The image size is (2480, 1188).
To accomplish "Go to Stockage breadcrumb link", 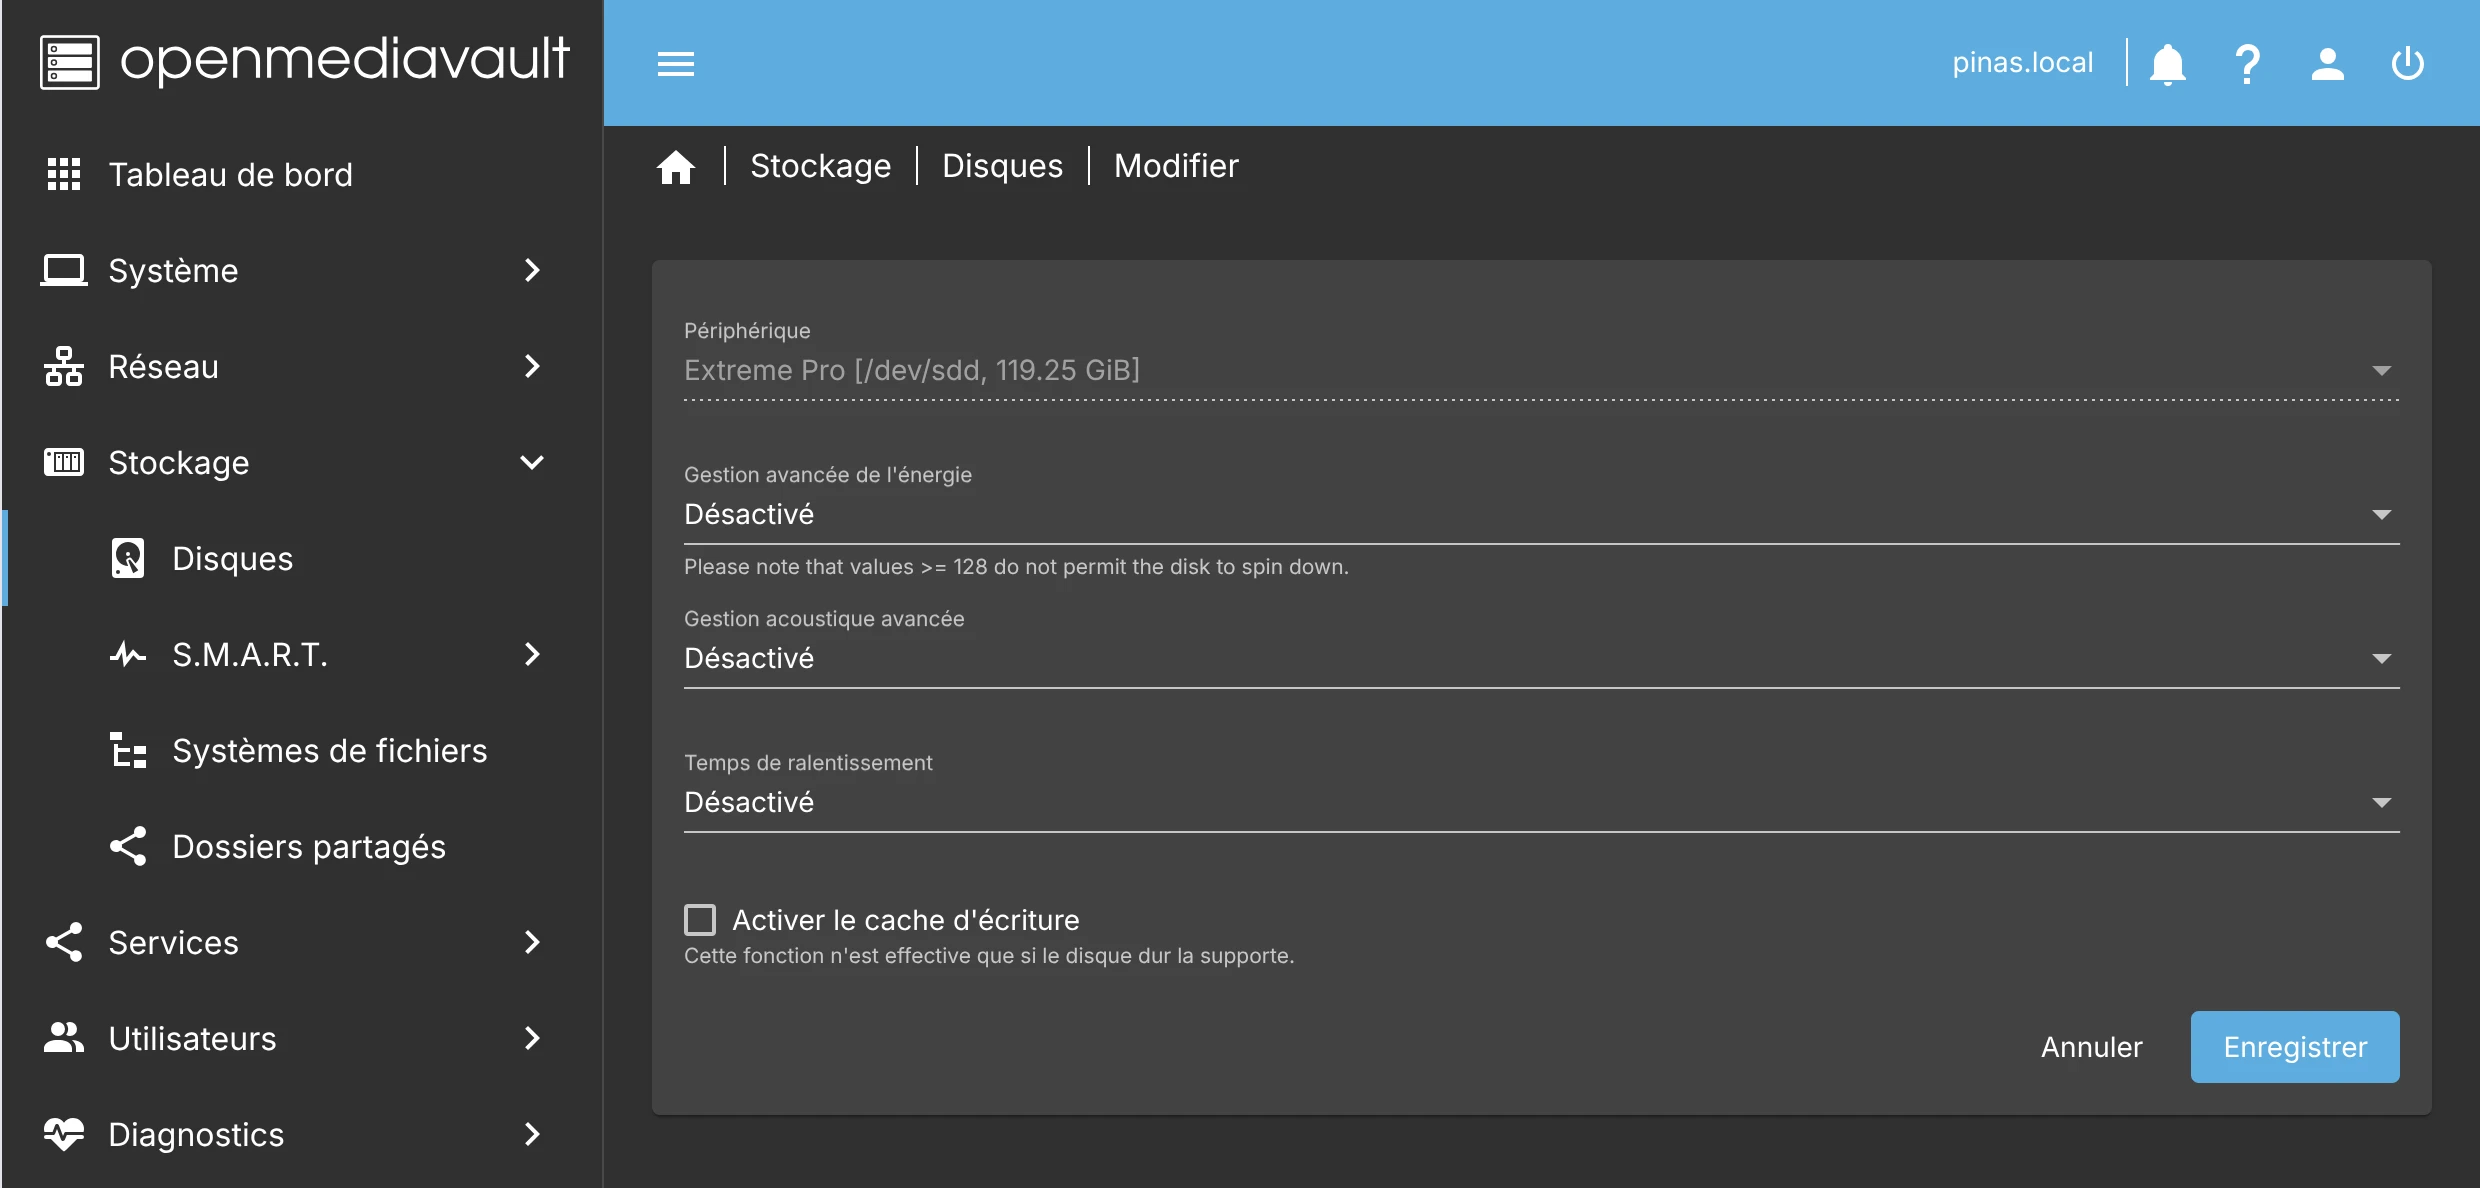I will tap(820, 166).
